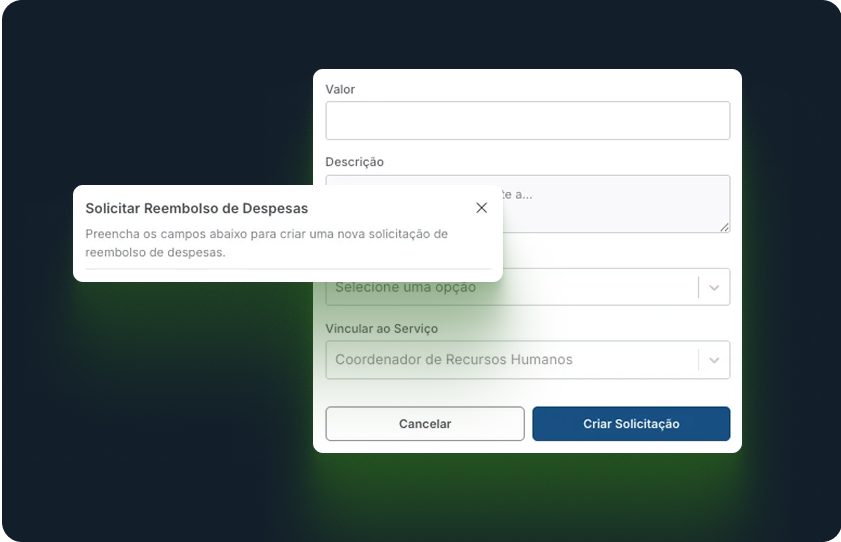Image resolution: width=841 pixels, height=542 pixels.
Task: Focus the Valor input field
Action: (527, 121)
